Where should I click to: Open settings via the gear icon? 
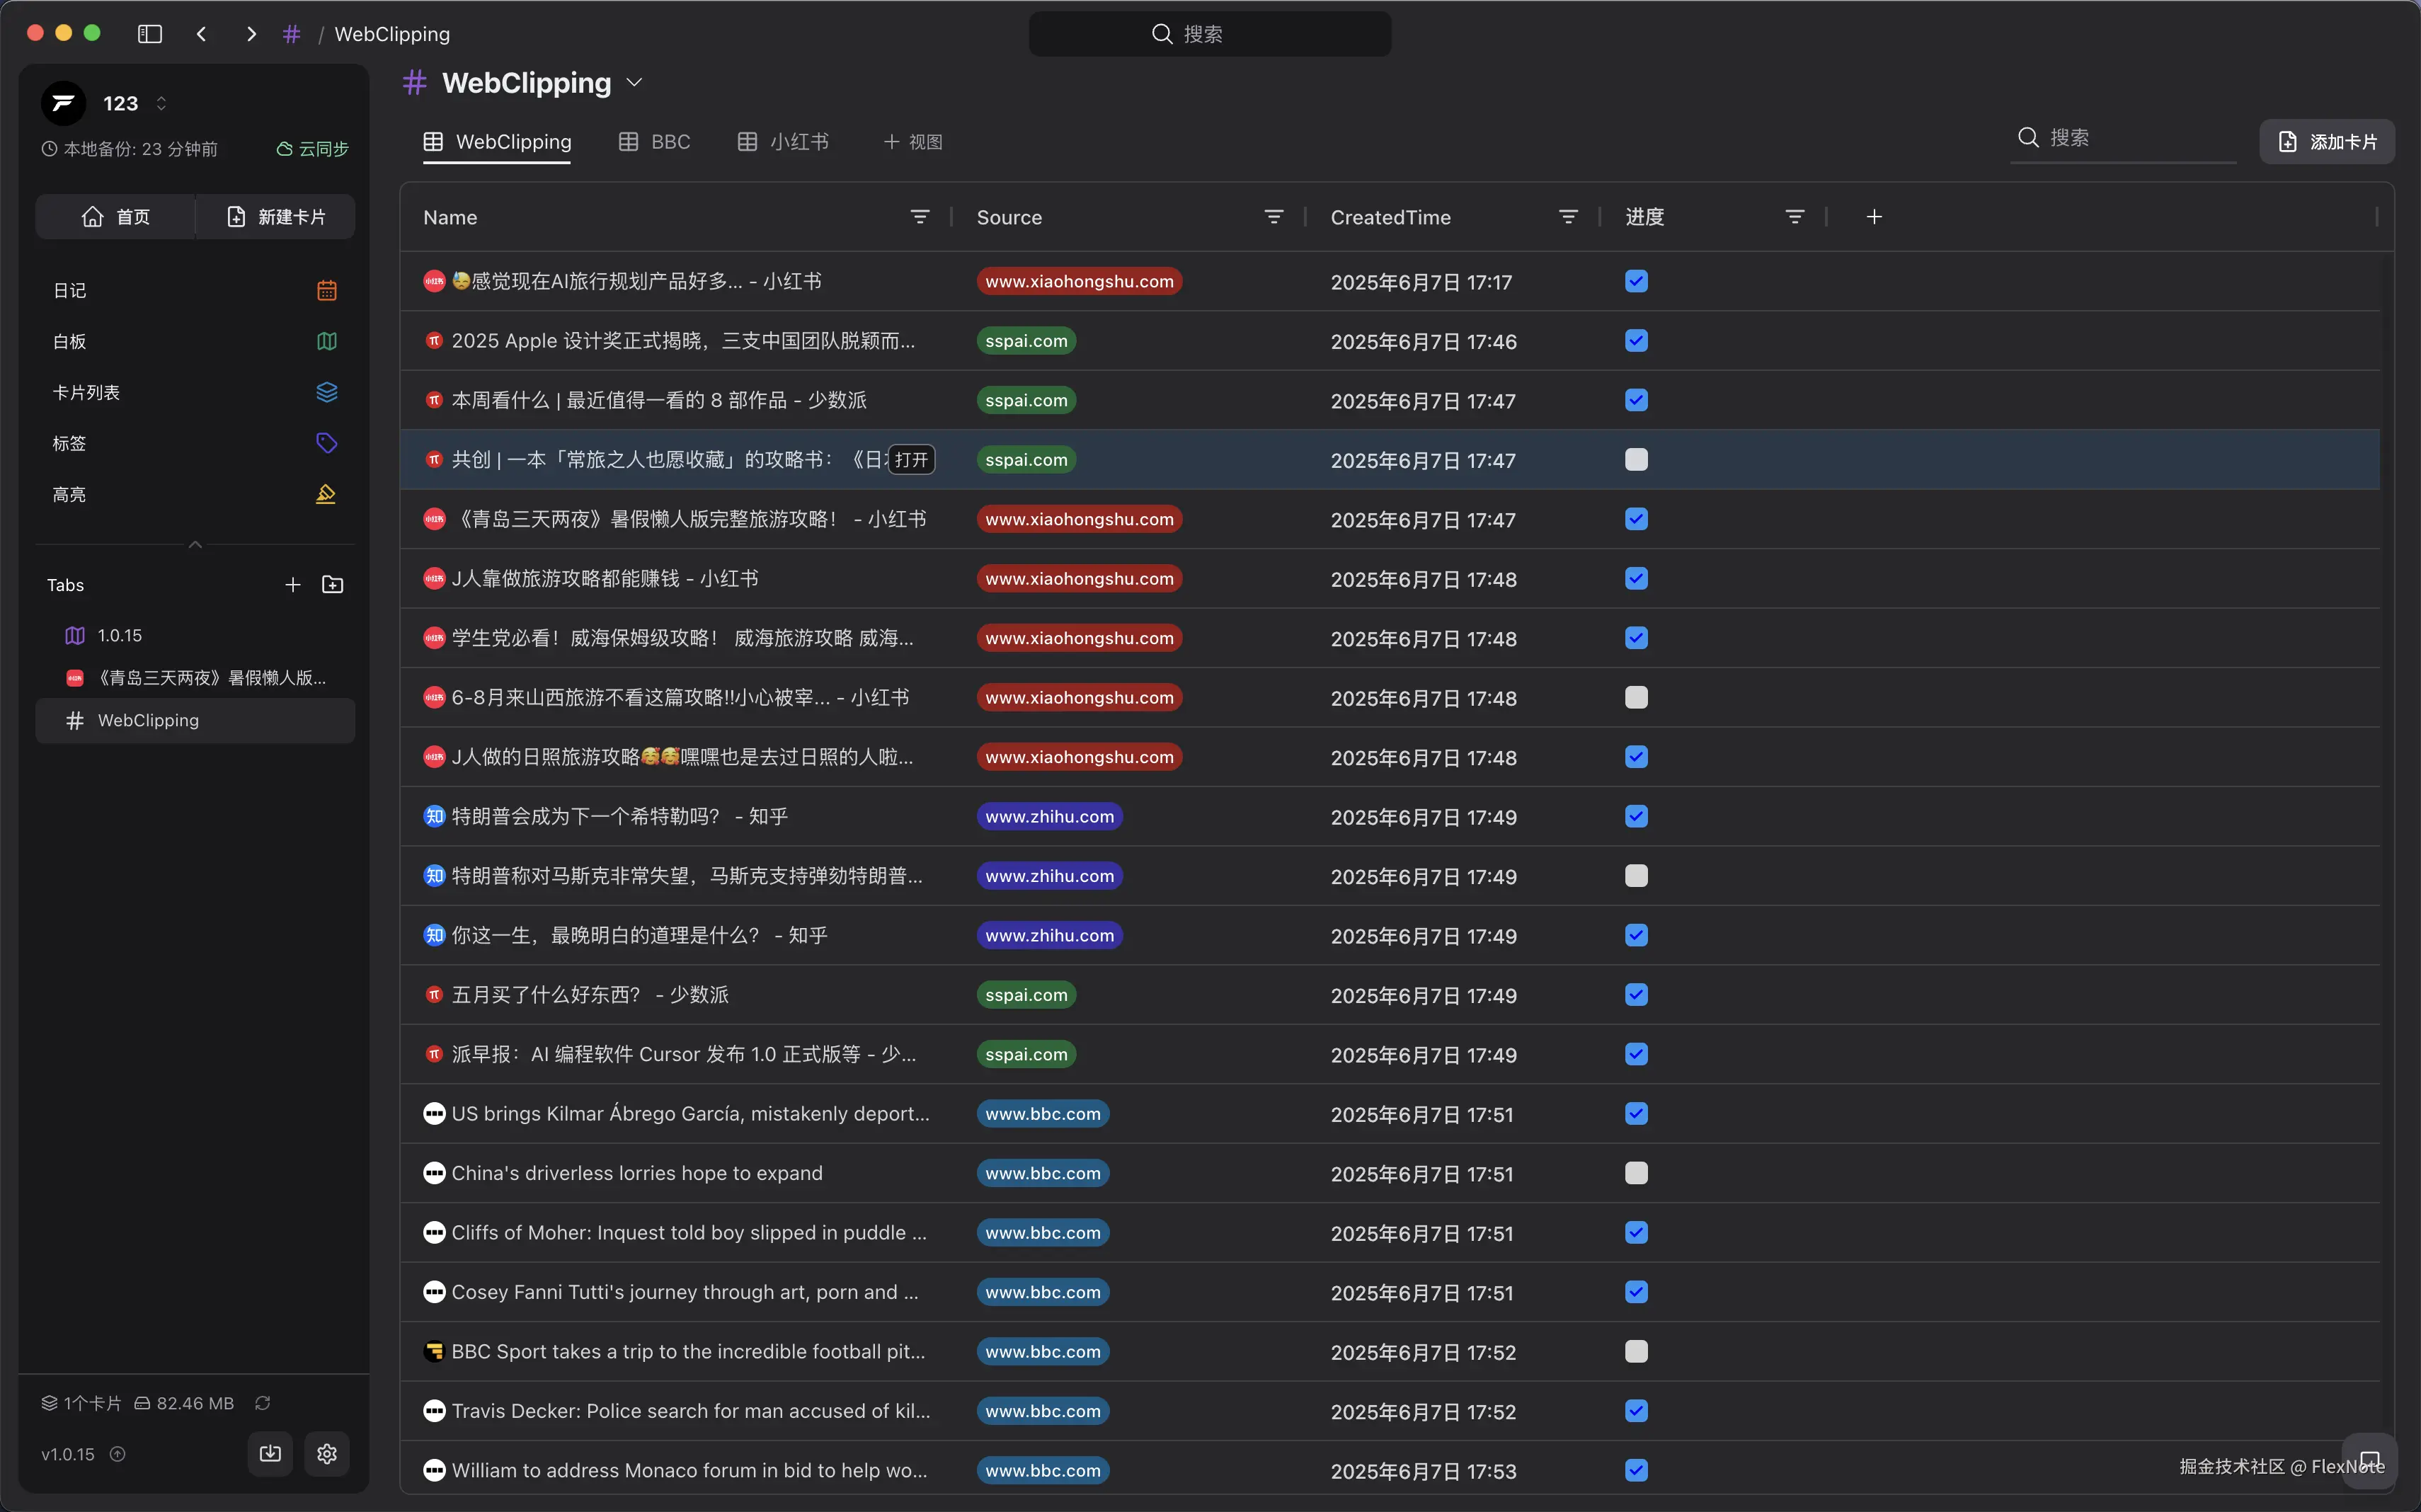pyautogui.click(x=326, y=1453)
